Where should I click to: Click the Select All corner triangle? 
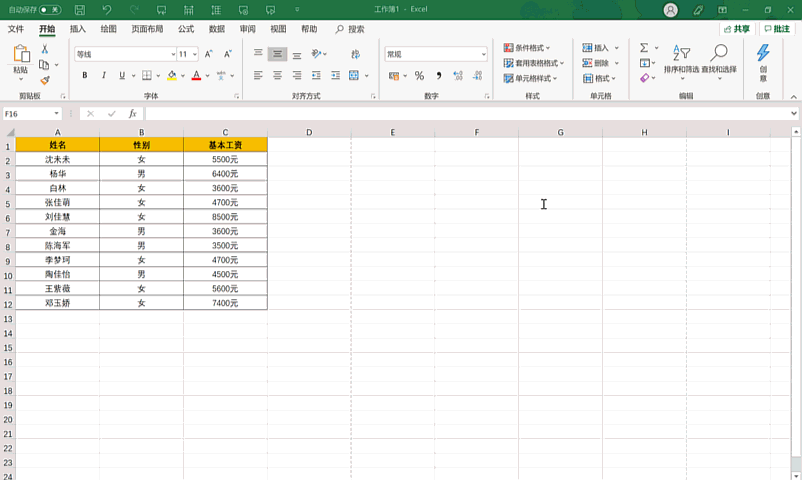click(x=10, y=133)
